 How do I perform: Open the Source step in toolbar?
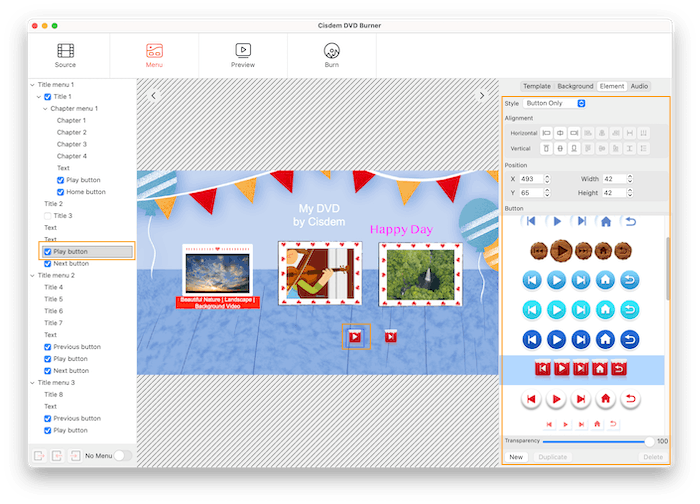65,55
